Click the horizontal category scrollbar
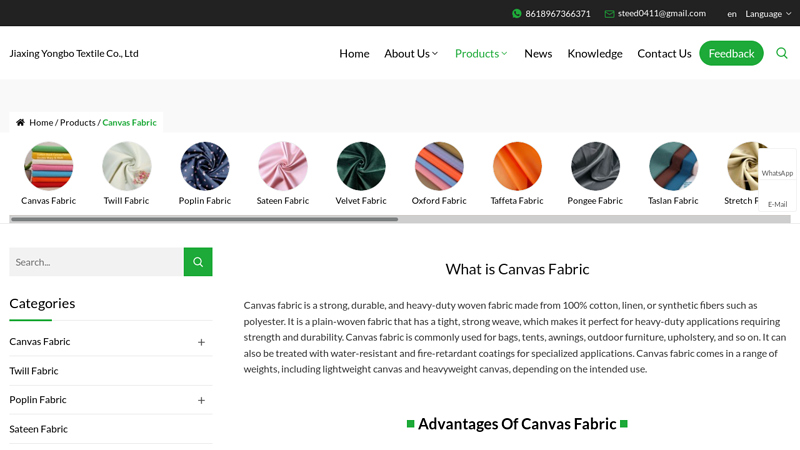This screenshot has width=800, height=450. (x=204, y=219)
